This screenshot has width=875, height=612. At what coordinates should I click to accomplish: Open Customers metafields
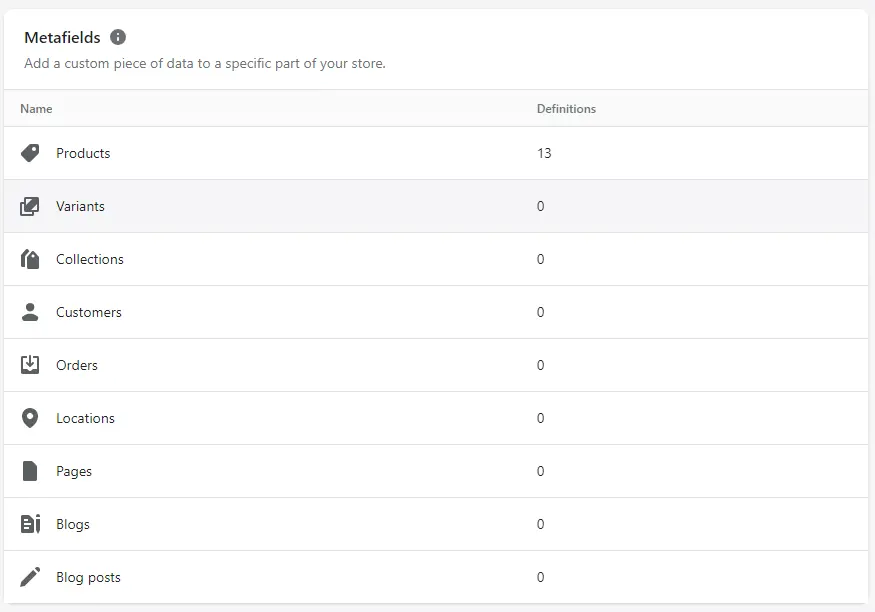(x=89, y=312)
